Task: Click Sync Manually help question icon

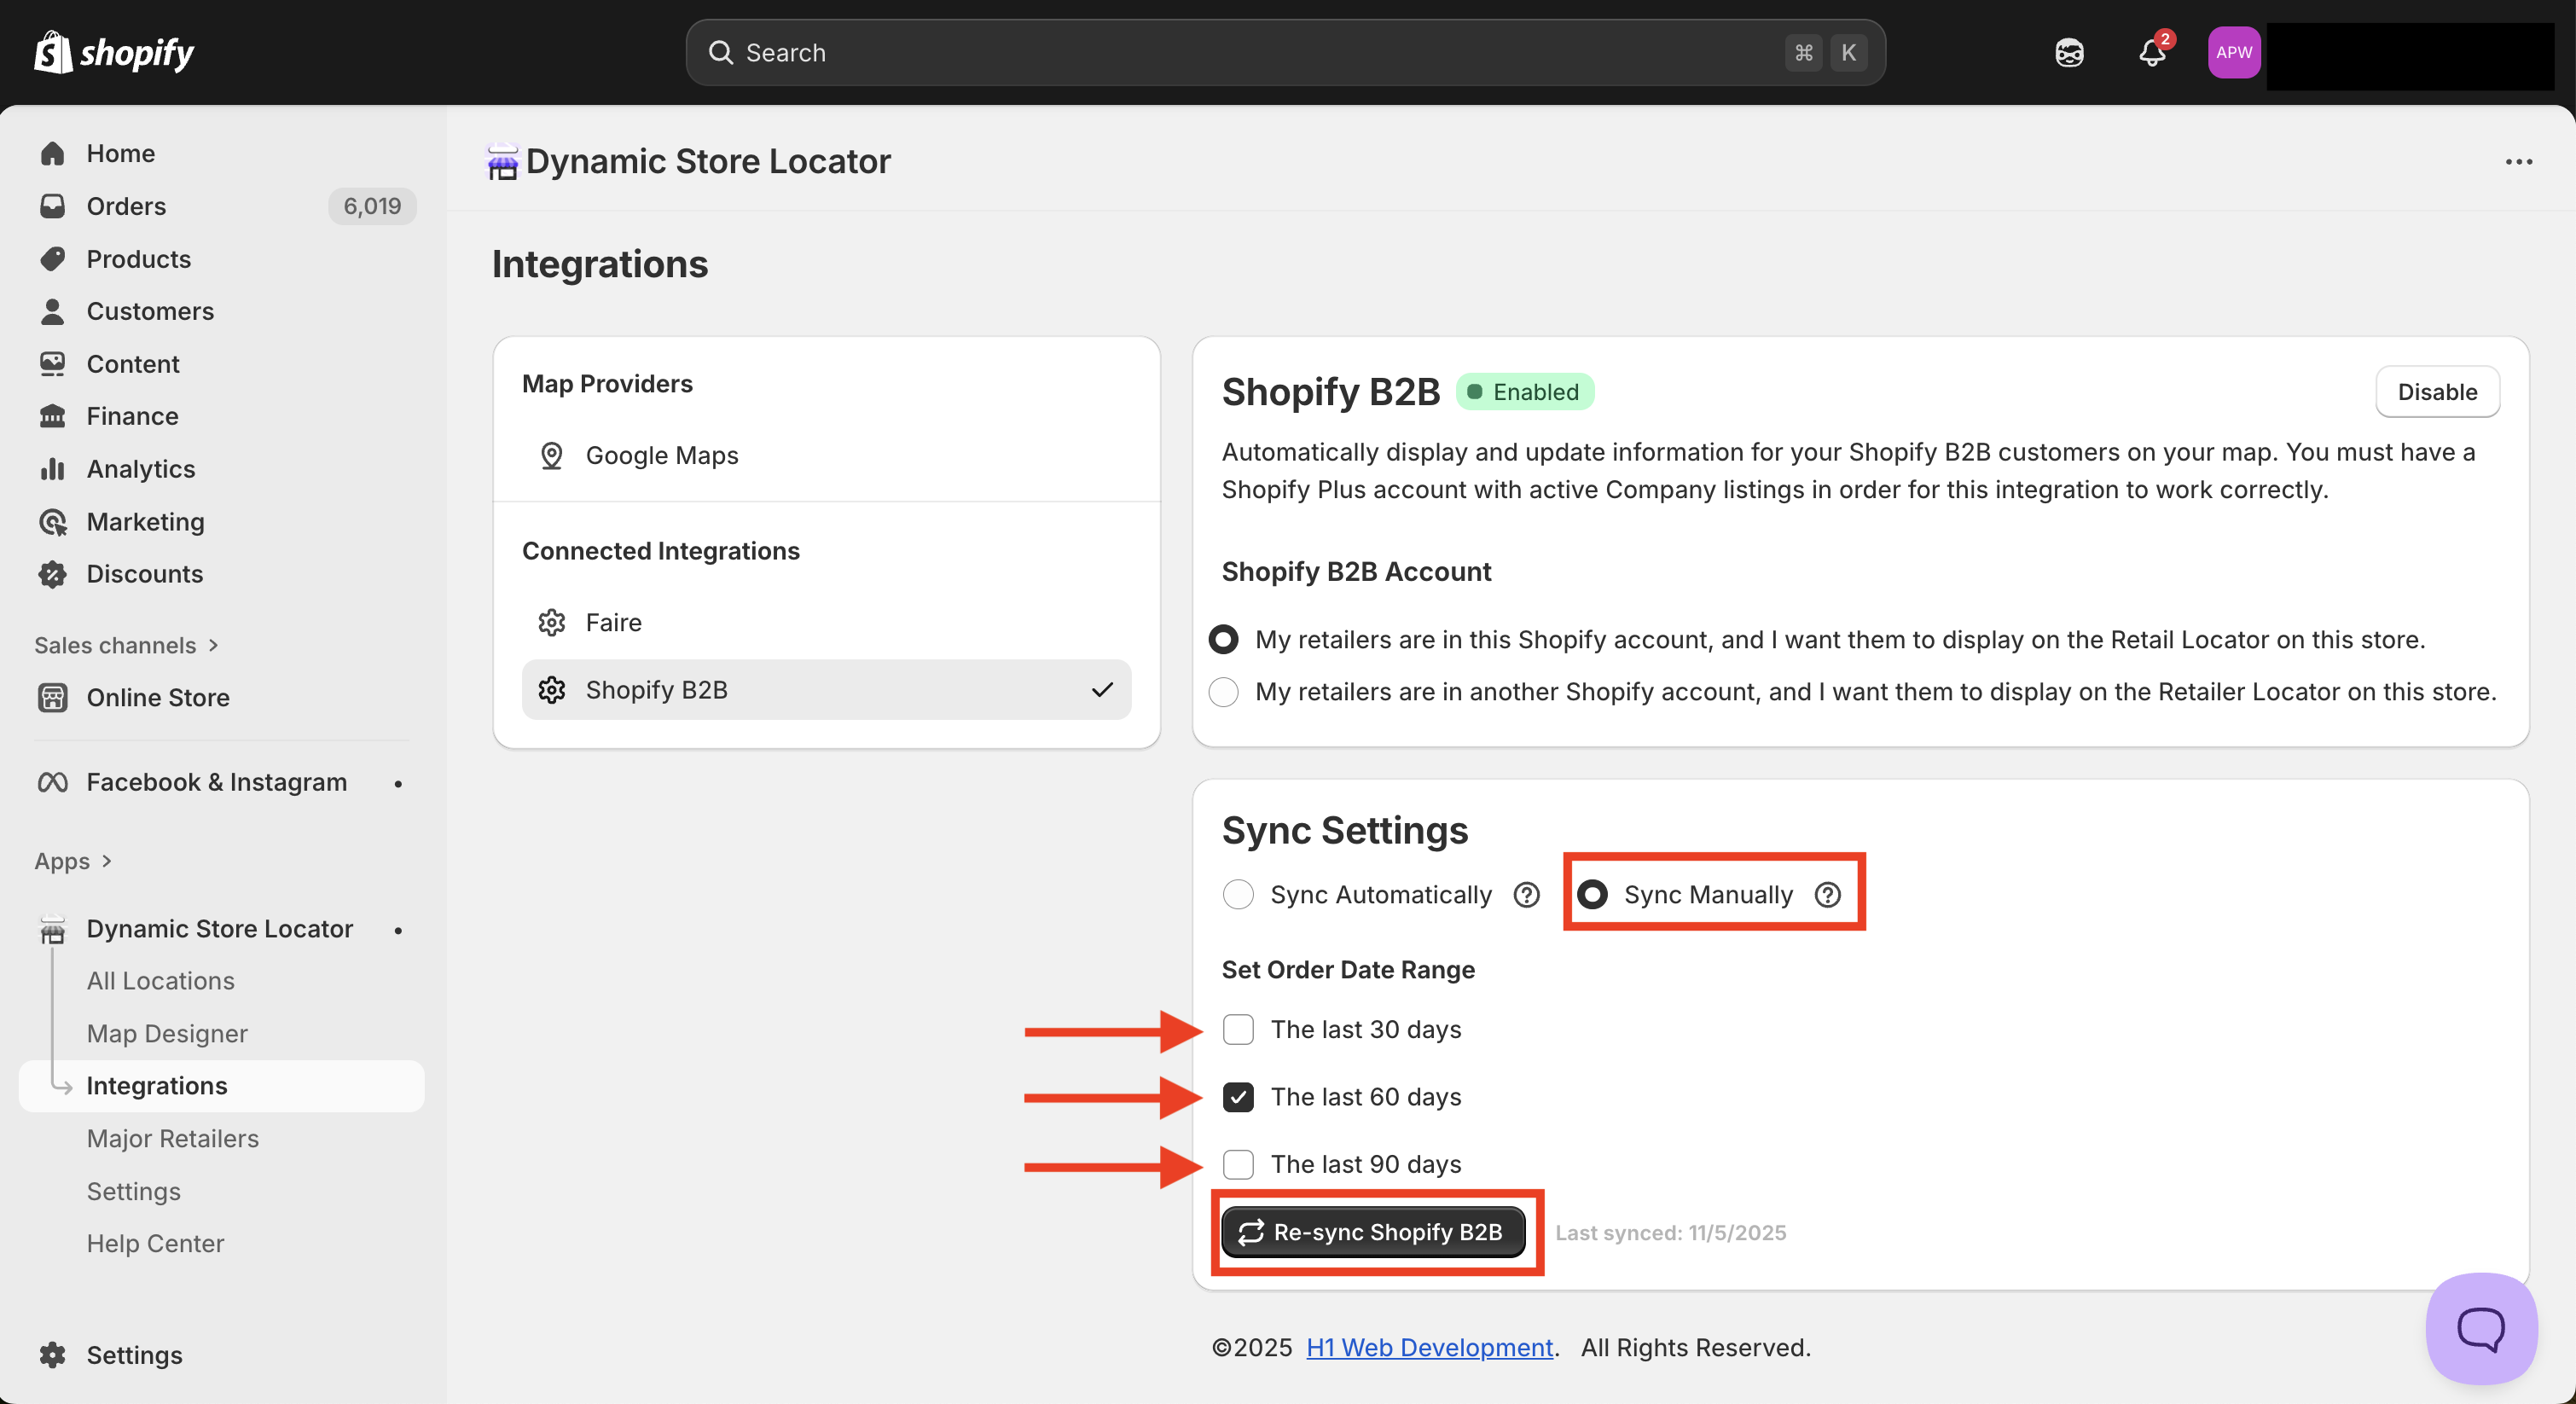Action: tap(1827, 895)
